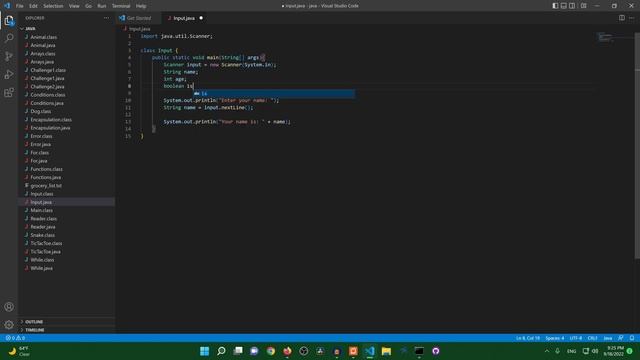This screenshot has height=360, width=640.
Task: Open While.java file
Action: 42,268
